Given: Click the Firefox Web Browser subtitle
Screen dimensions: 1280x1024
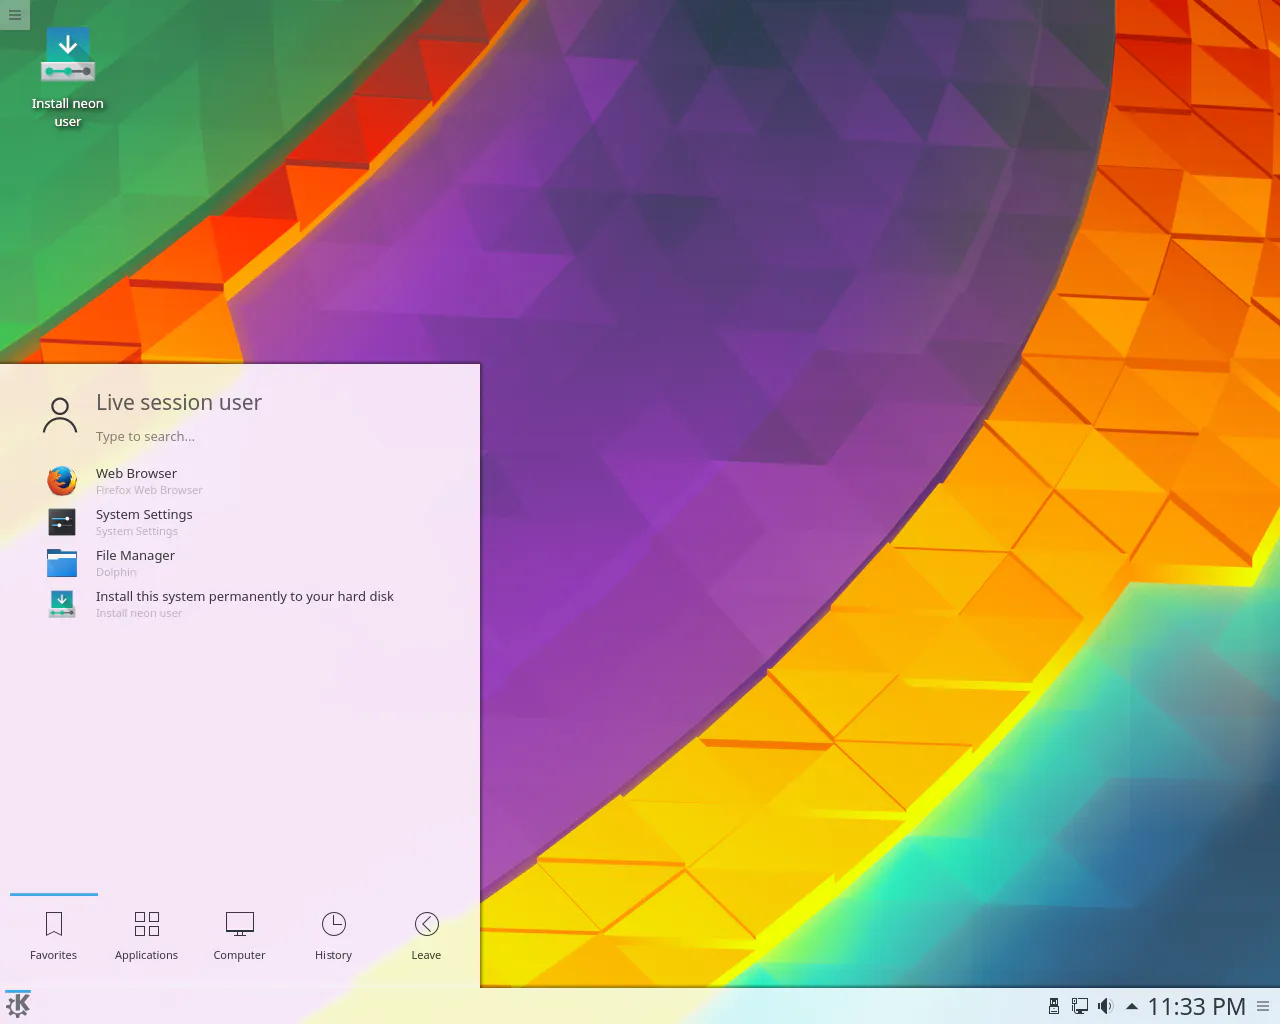Looking at the screenshot, I should click(x=149, y=490).
